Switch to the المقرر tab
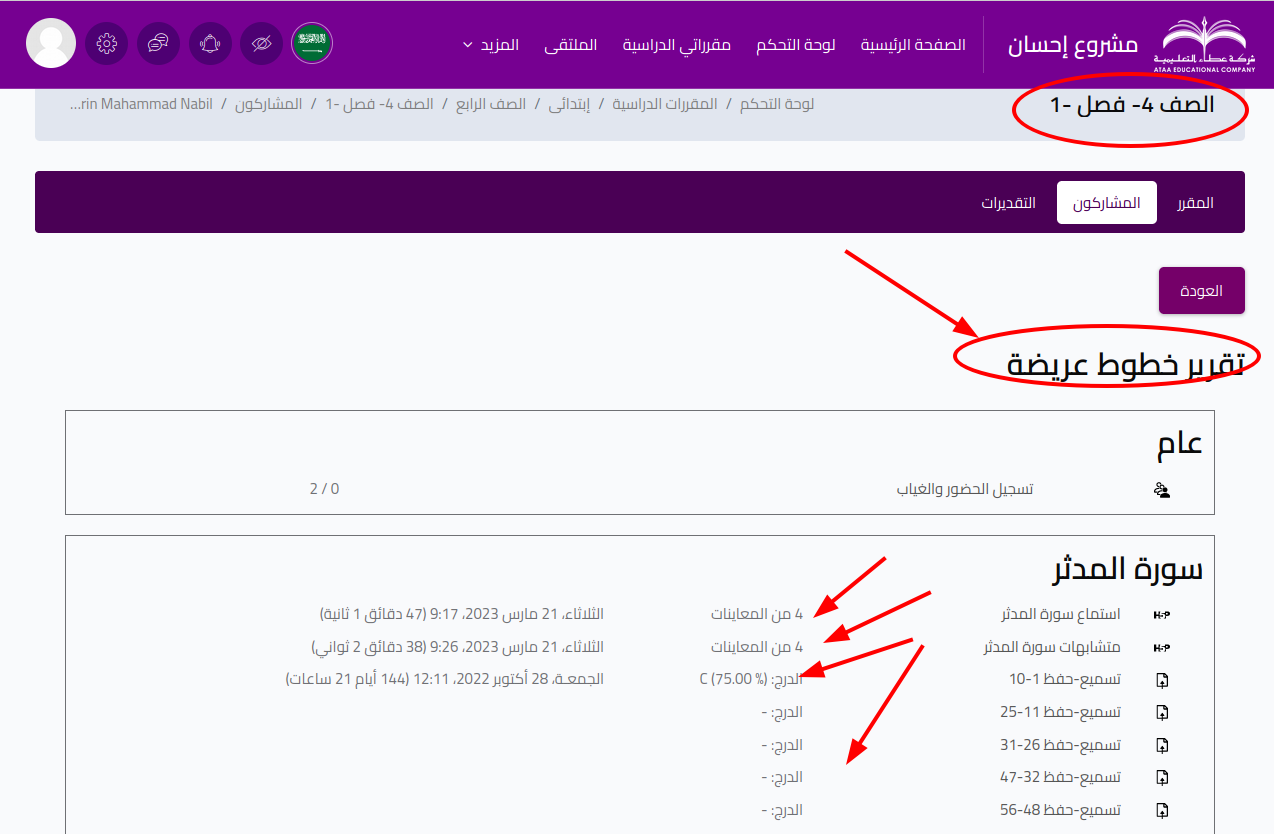This screenshot has width=1274, height=834. click(1195, 203)
